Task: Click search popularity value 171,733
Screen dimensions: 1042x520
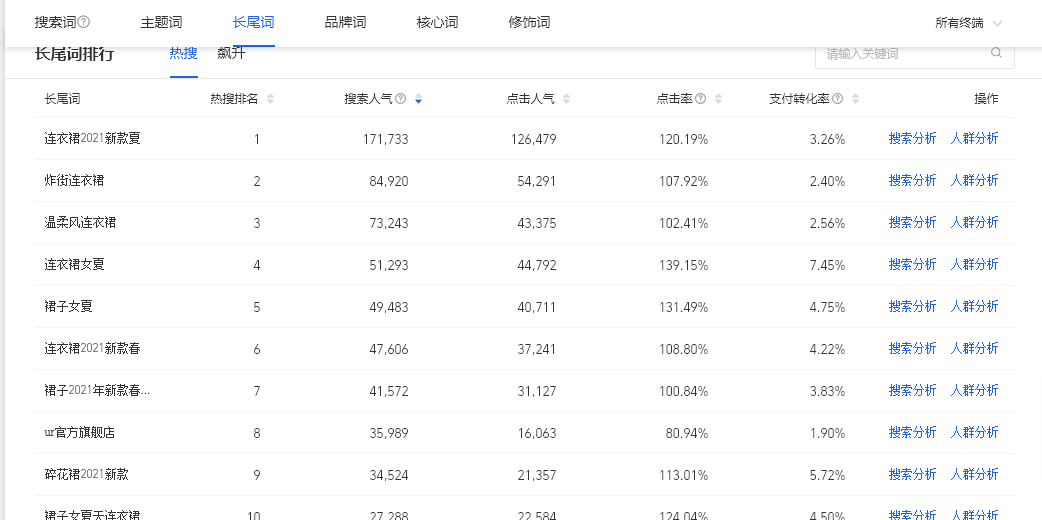Action: (x=385, y=139)
